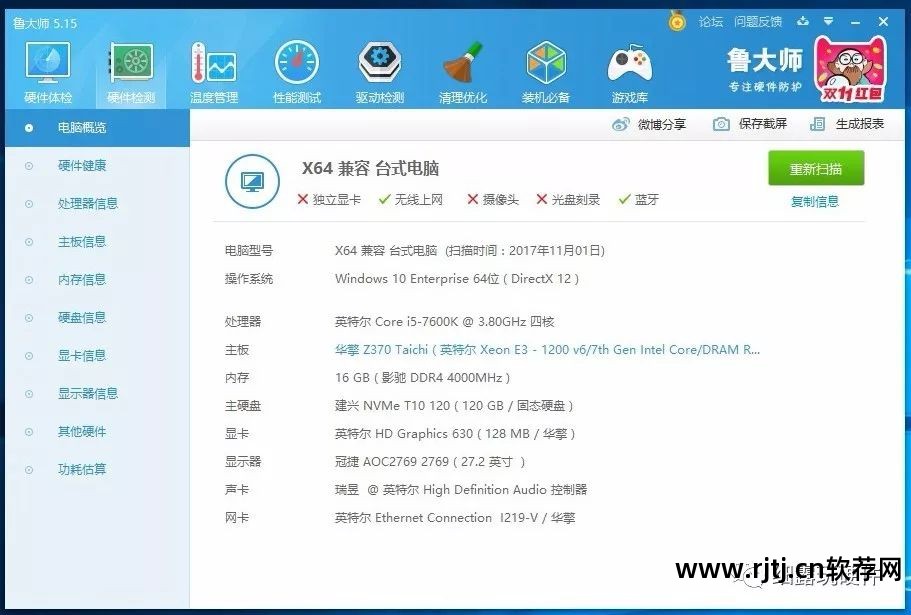Click the 复制信息 link
The image size is (911, 615).
click(x=815, y=202)
